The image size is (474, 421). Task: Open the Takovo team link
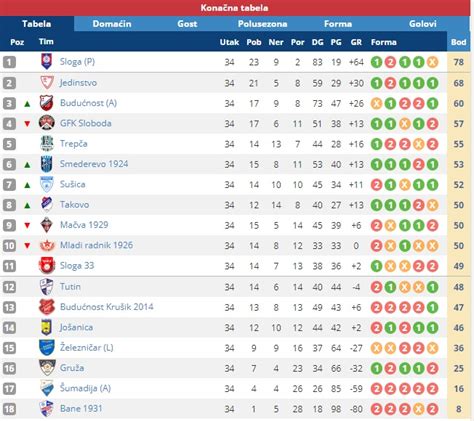pyautogui.click(x=74, y=204)
